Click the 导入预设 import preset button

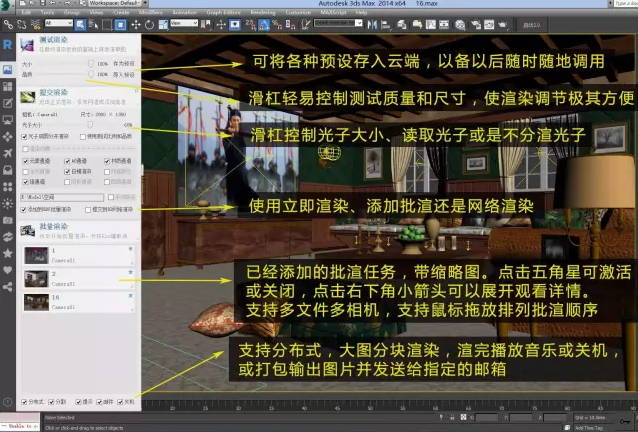124,74
